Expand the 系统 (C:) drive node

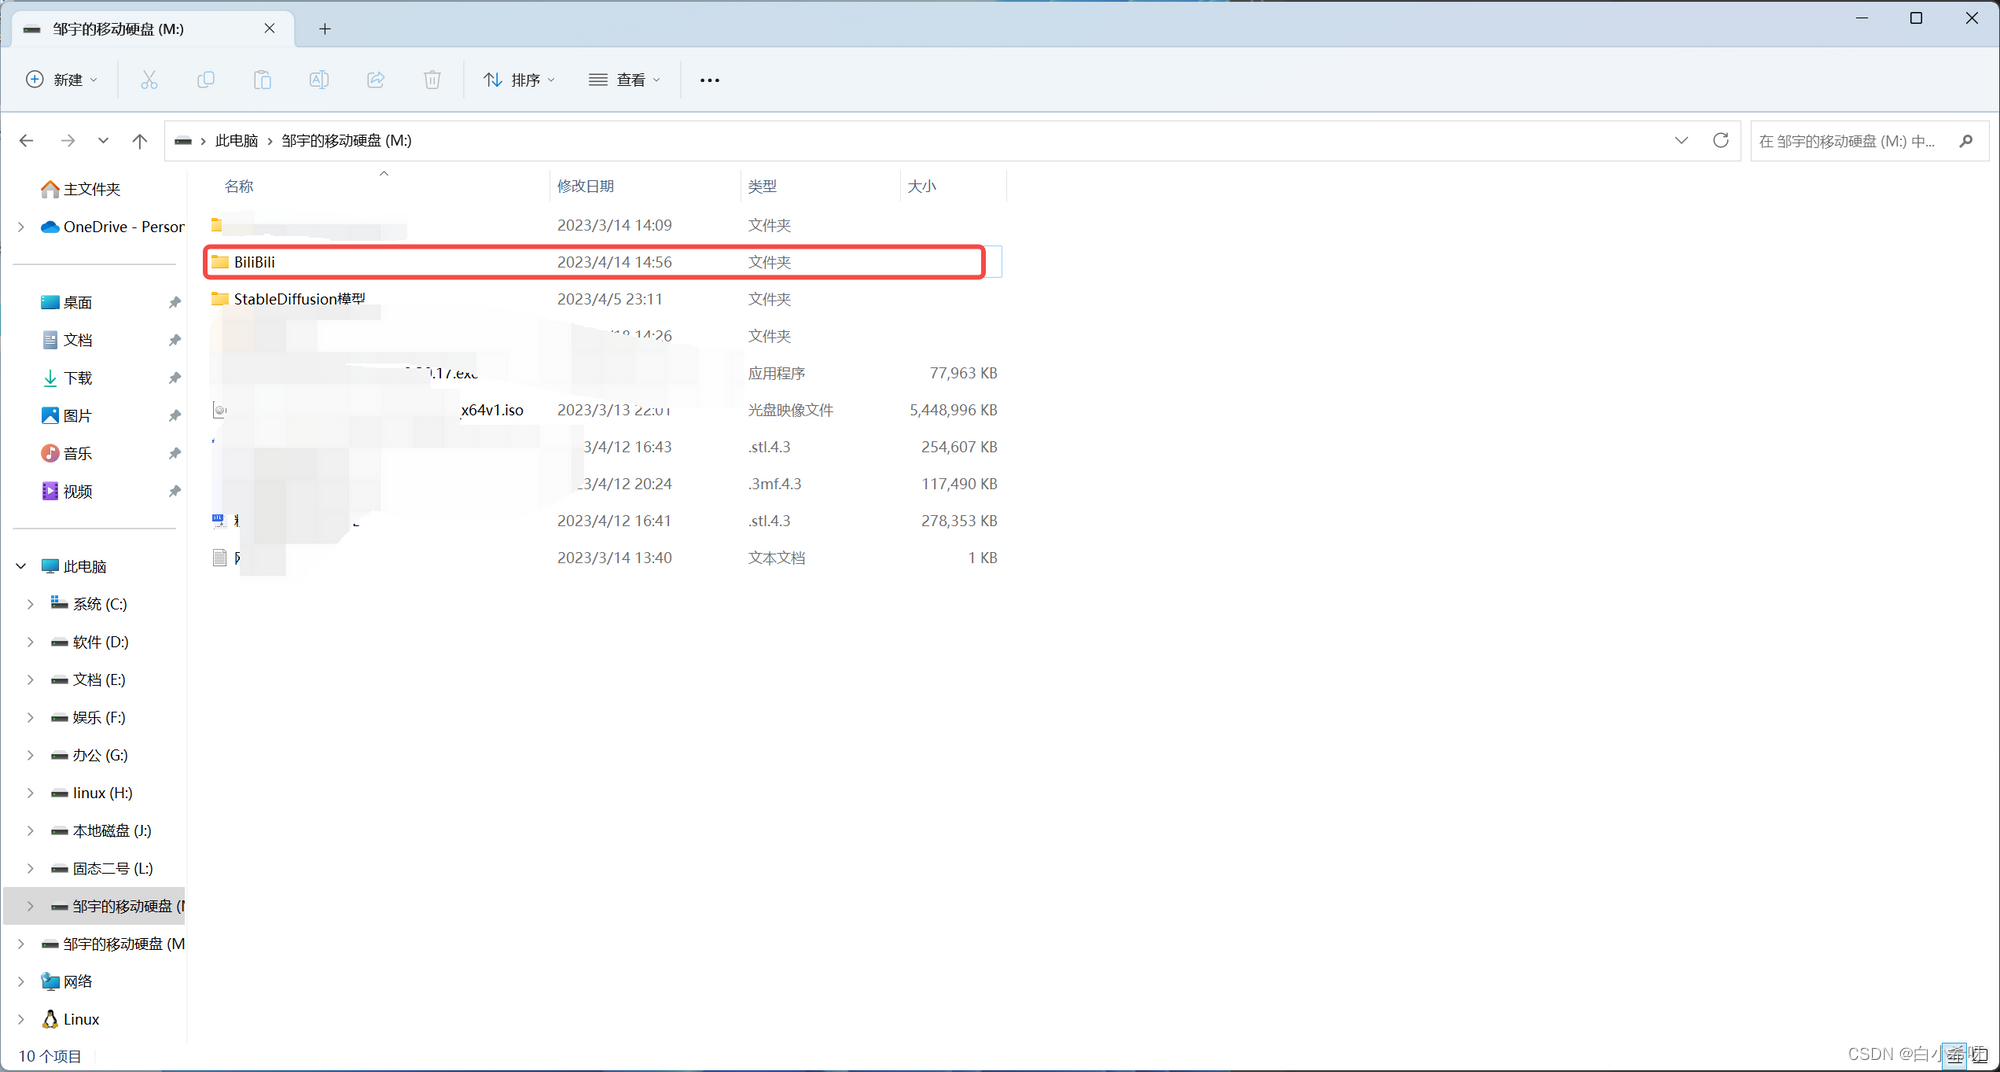30,604
